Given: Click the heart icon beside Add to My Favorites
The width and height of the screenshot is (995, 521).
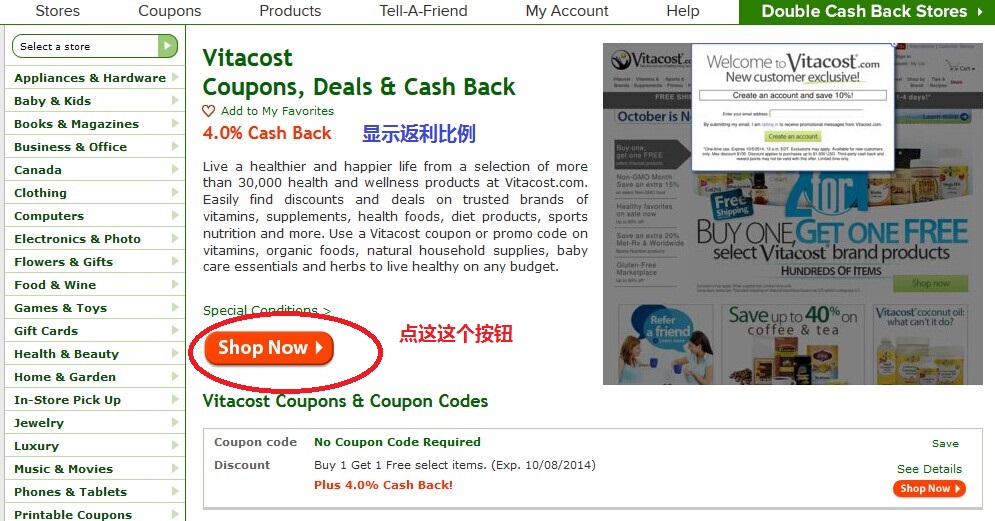Looking at the screenshot, I should [x=208, y=111].
